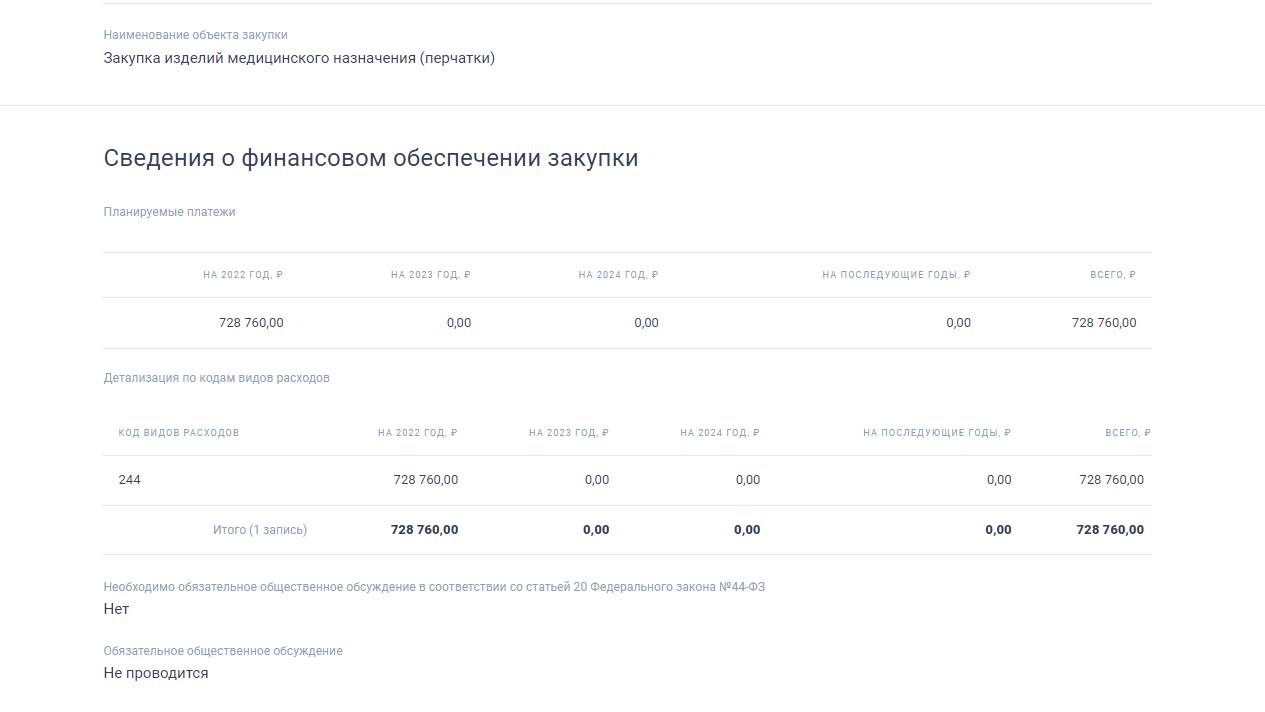Click the 'ВСЕГО' column header
The image size is (1265, 712).
tap(1112, 273)
